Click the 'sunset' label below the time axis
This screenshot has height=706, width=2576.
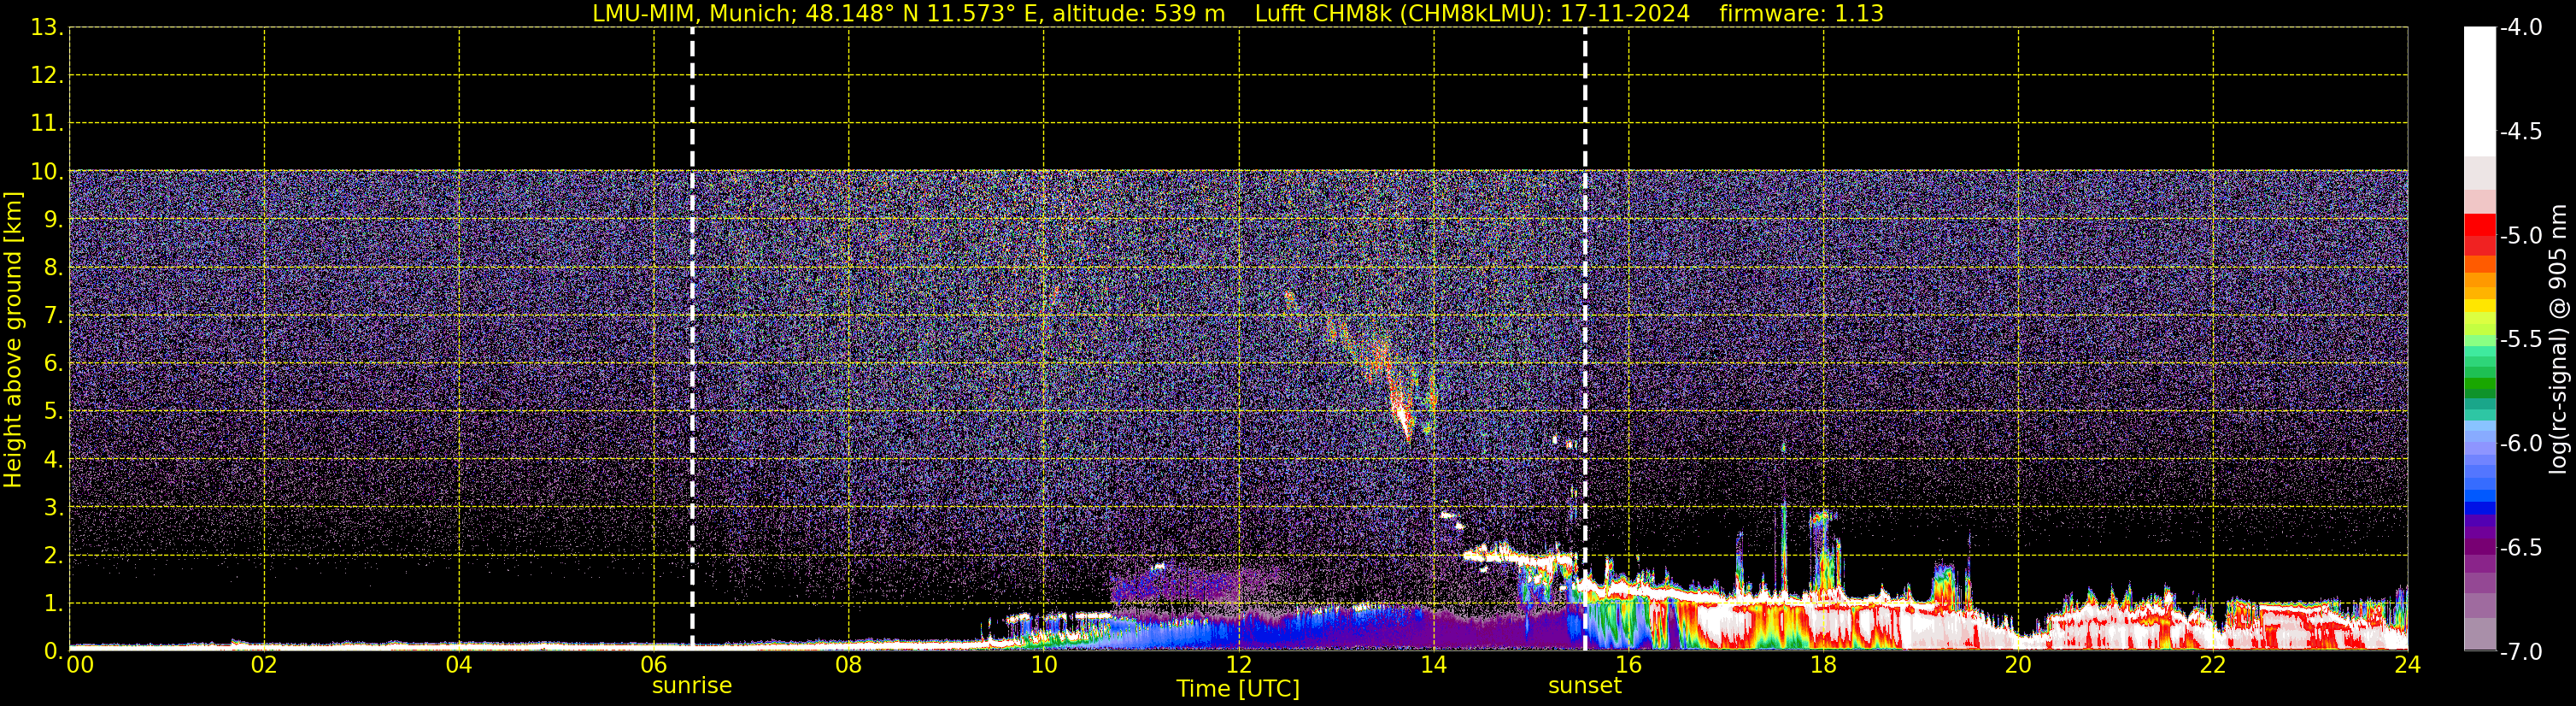tap(1585, 686)
